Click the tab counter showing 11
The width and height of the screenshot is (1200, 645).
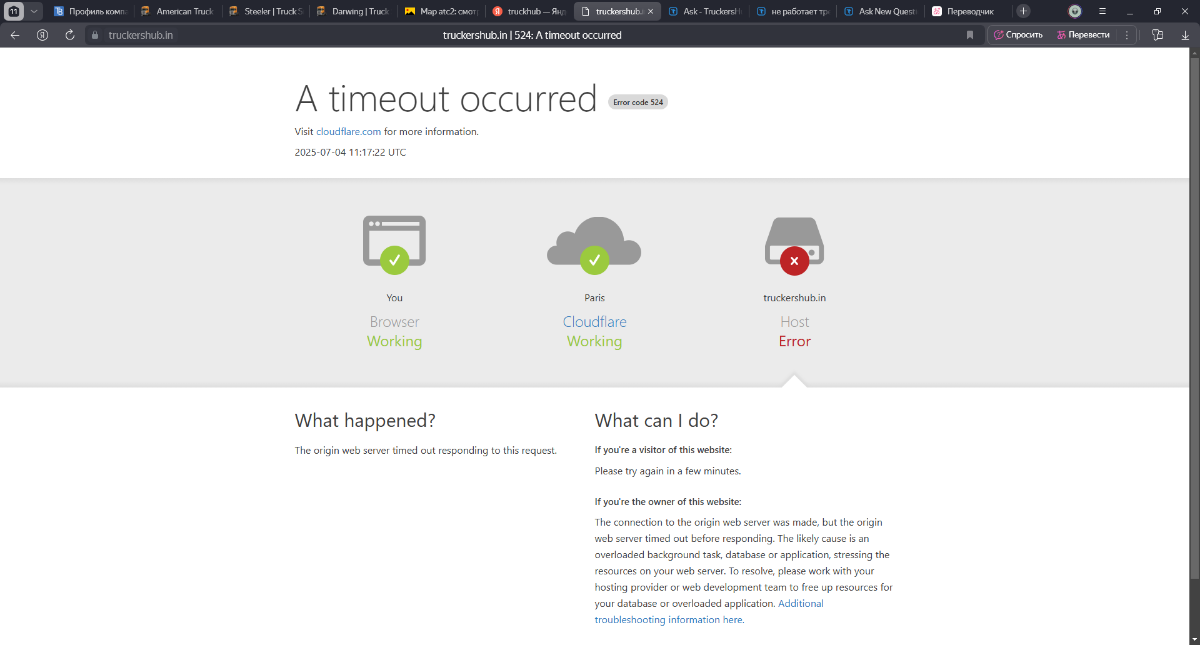14,11
